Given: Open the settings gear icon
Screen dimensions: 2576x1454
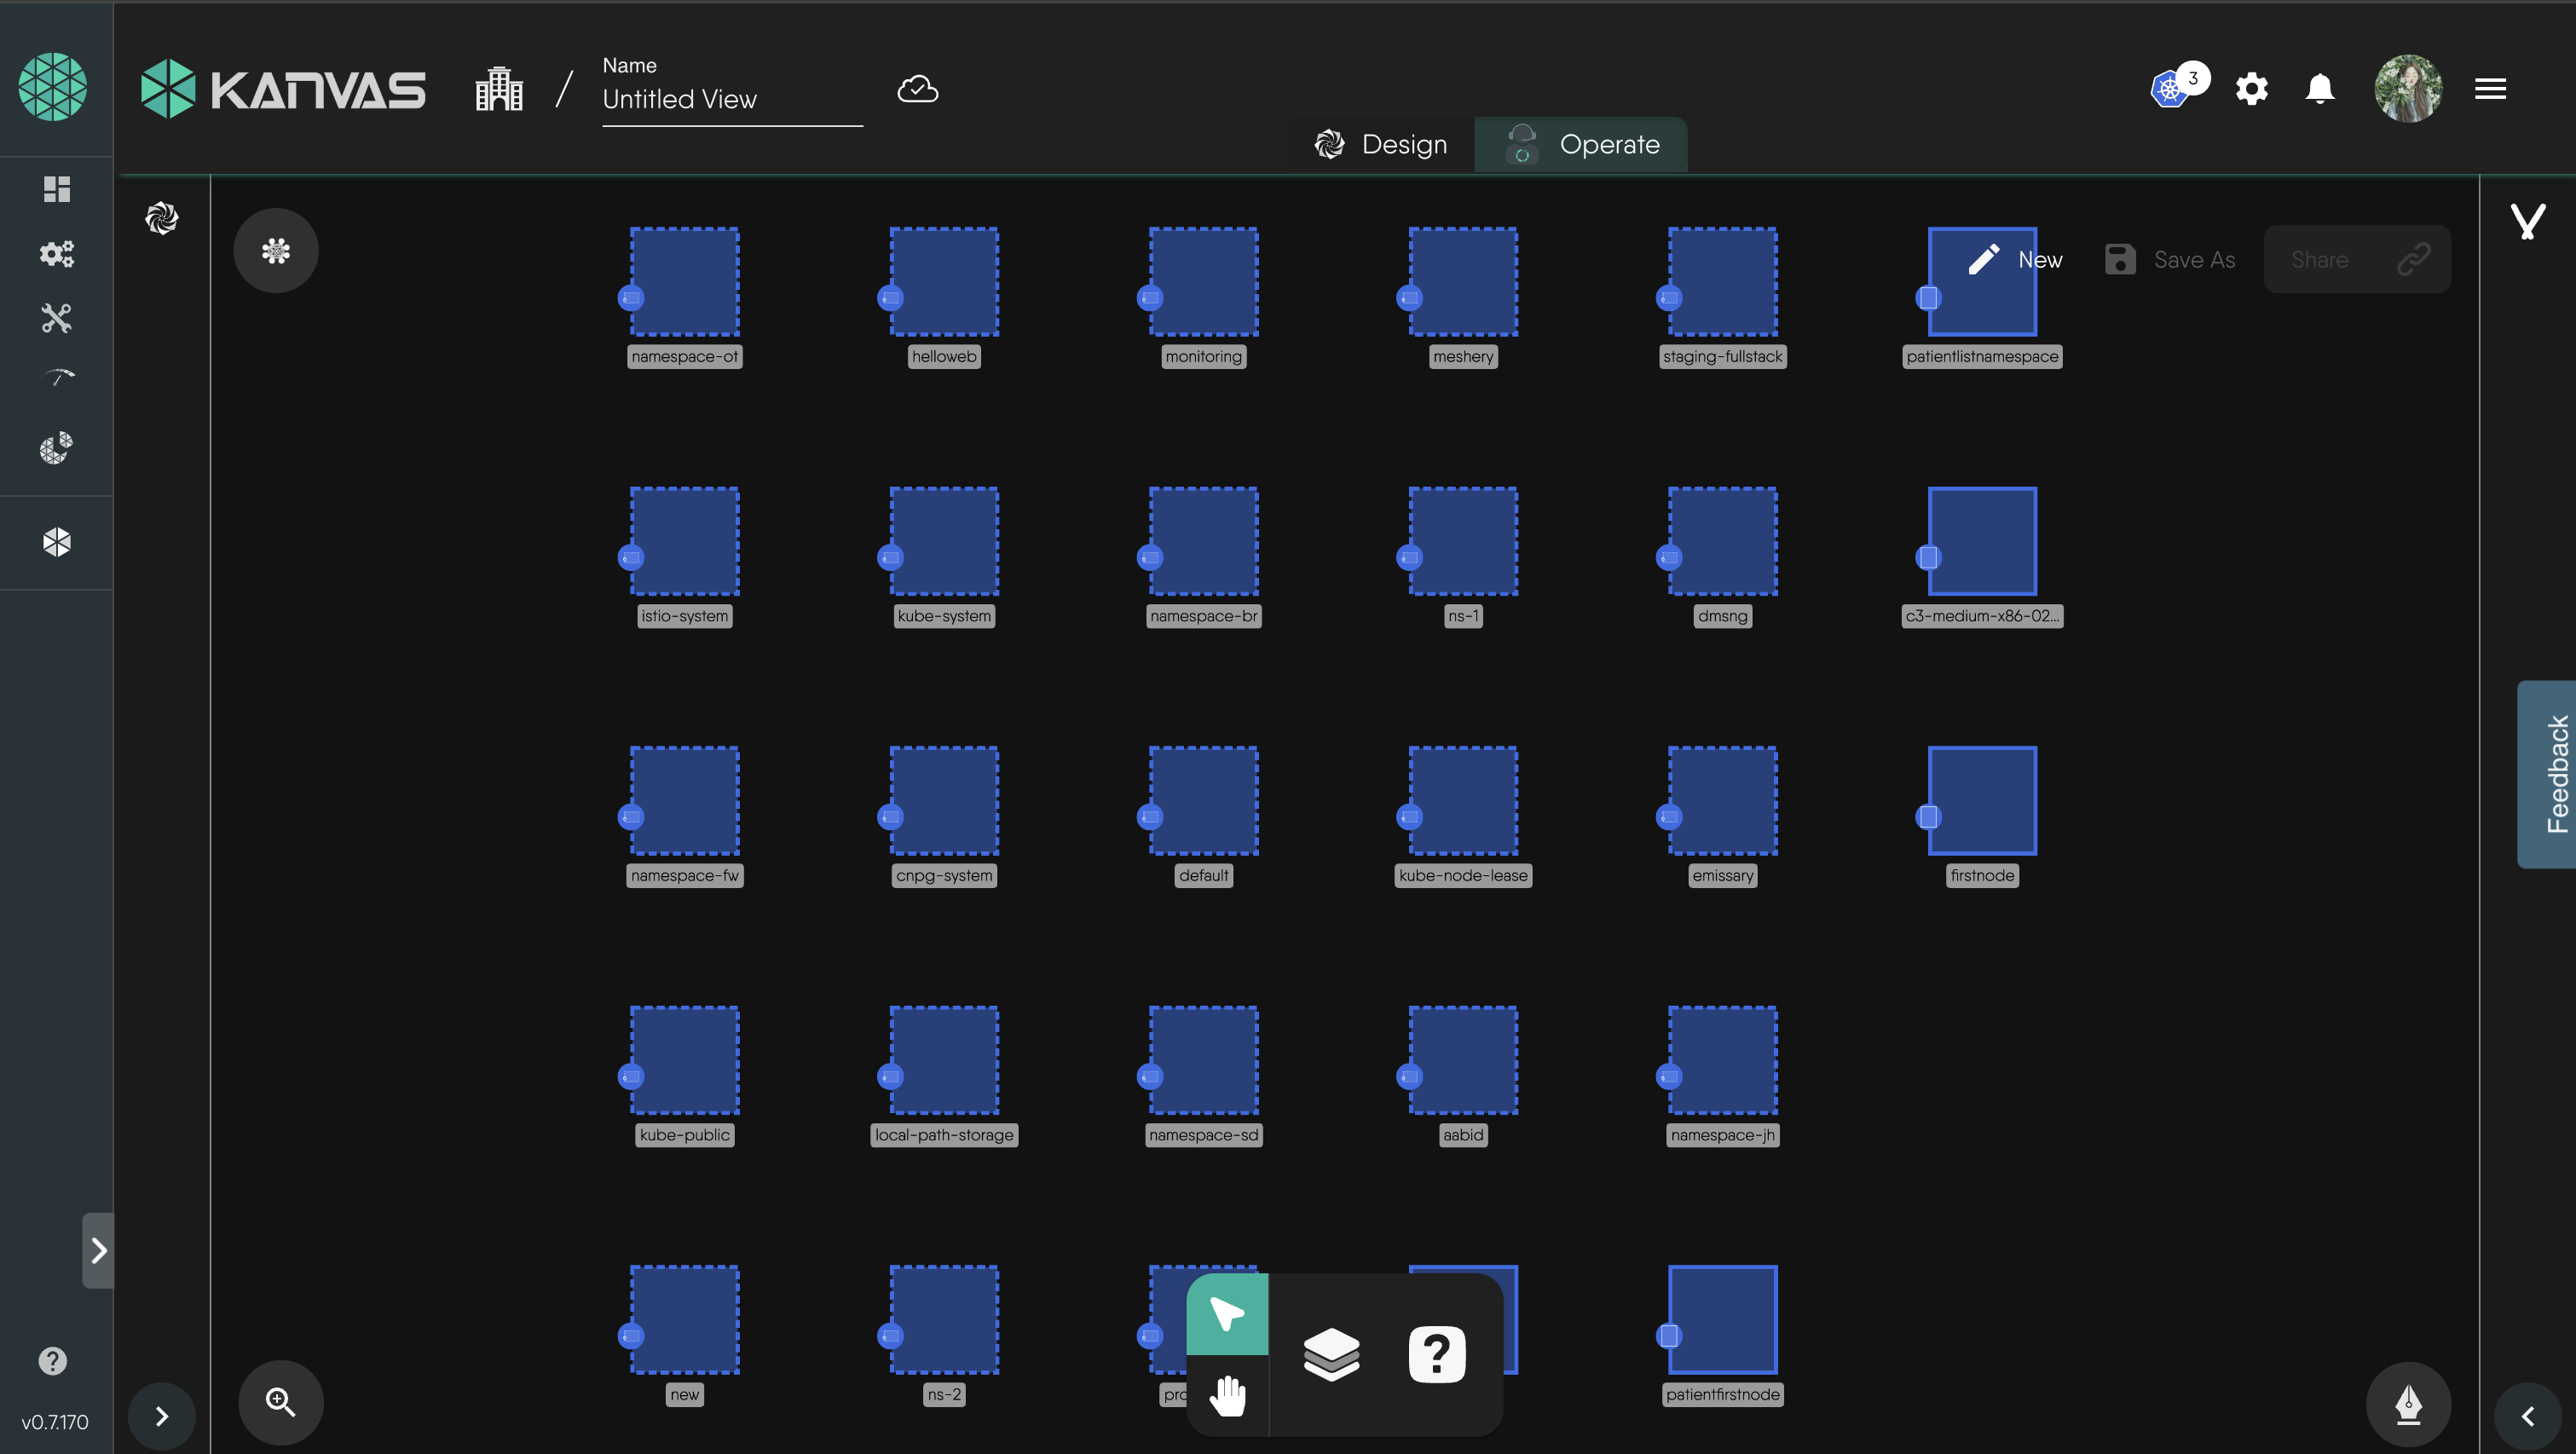Looking at the screenshot, I should coord(2251,89).
